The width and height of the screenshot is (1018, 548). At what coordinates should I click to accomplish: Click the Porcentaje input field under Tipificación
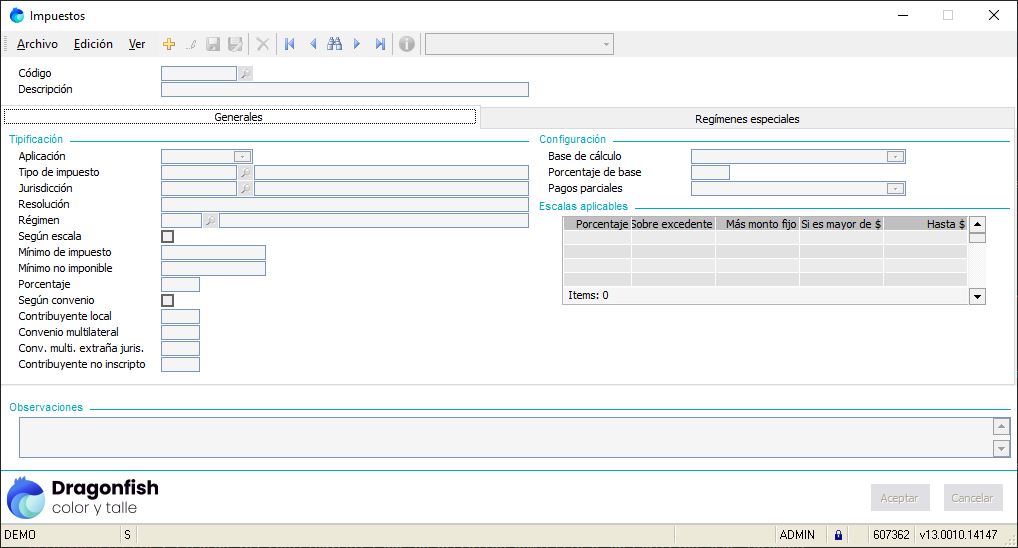pyautogui.click(x=180, y=284)
